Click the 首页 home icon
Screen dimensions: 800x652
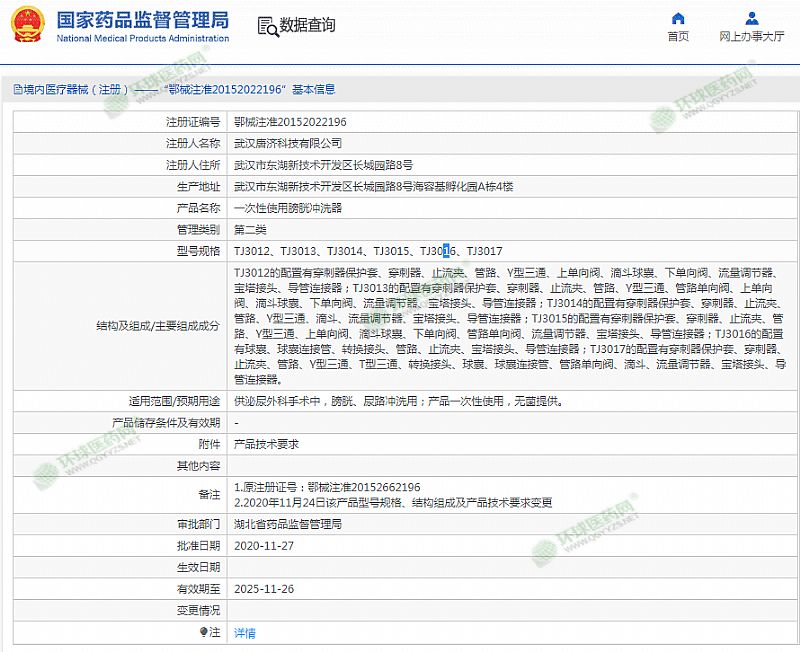coord(678,18)
